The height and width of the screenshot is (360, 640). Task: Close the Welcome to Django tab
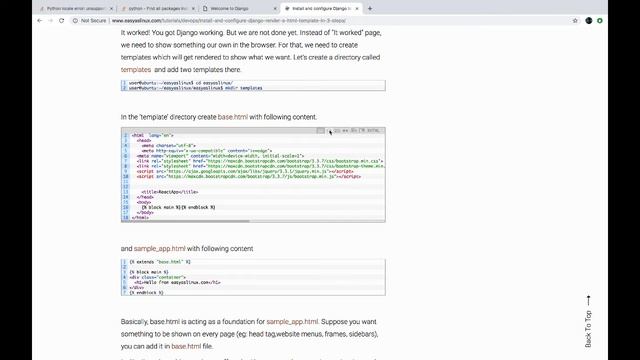[x=275, y=8]
